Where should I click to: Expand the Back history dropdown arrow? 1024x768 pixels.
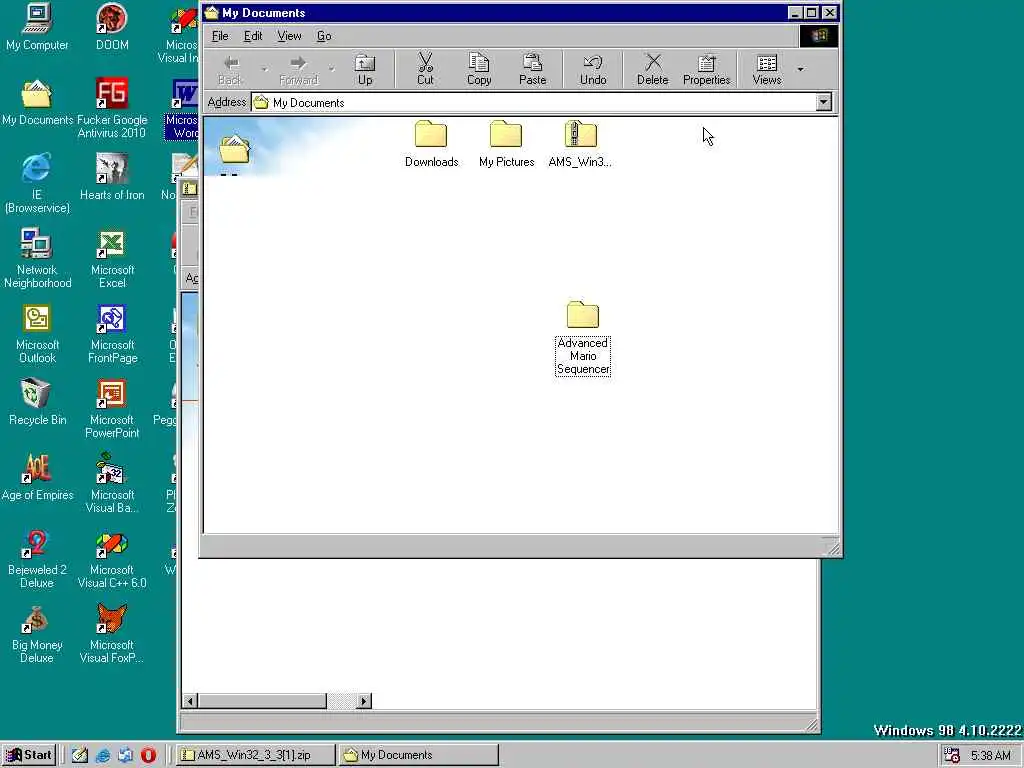(264, 69)
